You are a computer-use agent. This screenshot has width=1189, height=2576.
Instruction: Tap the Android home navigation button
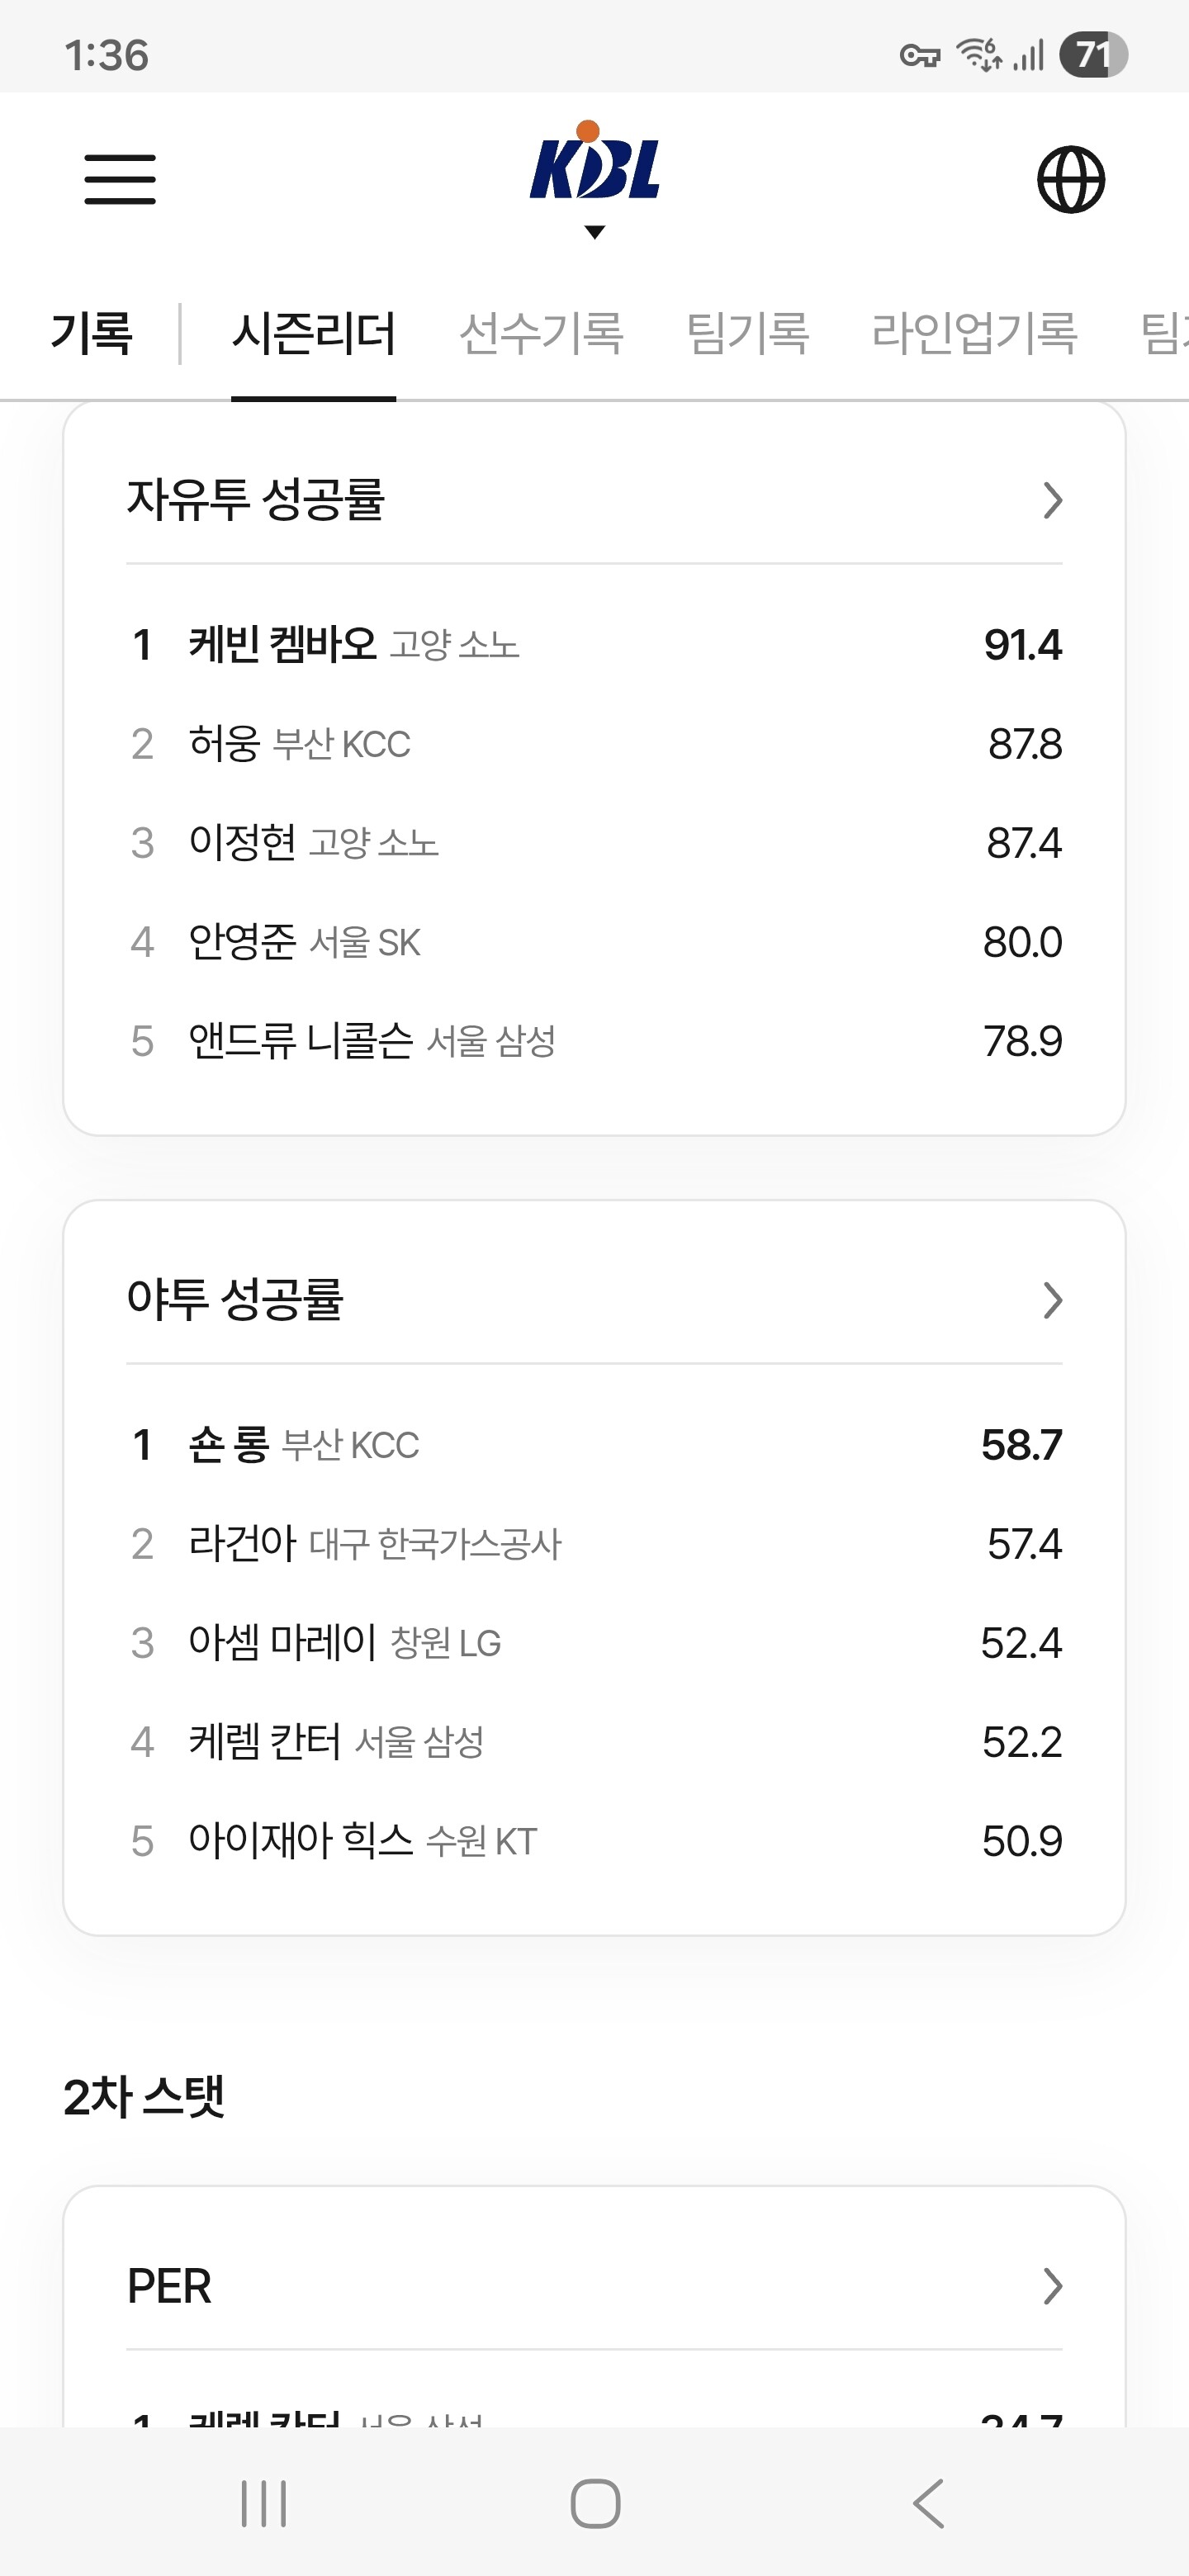click(x=595, y=2504)
